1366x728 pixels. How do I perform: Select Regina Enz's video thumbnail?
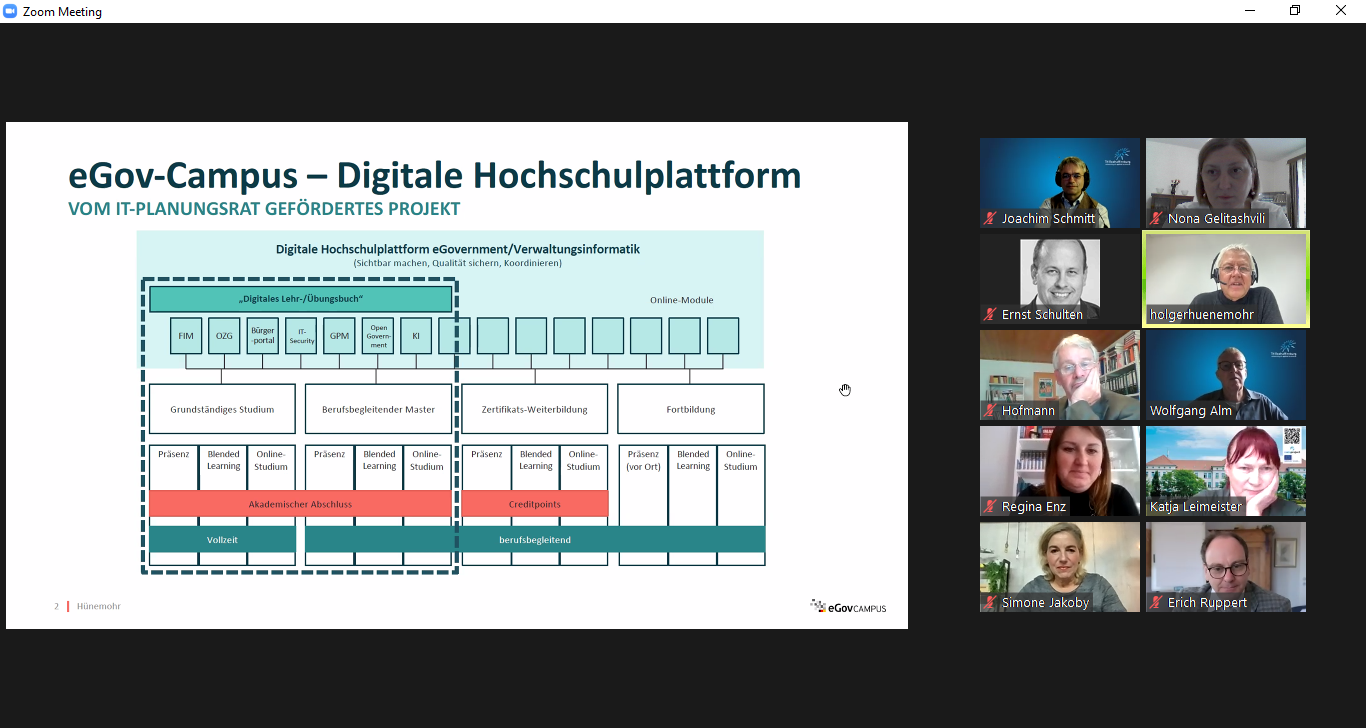[1060, 471]
